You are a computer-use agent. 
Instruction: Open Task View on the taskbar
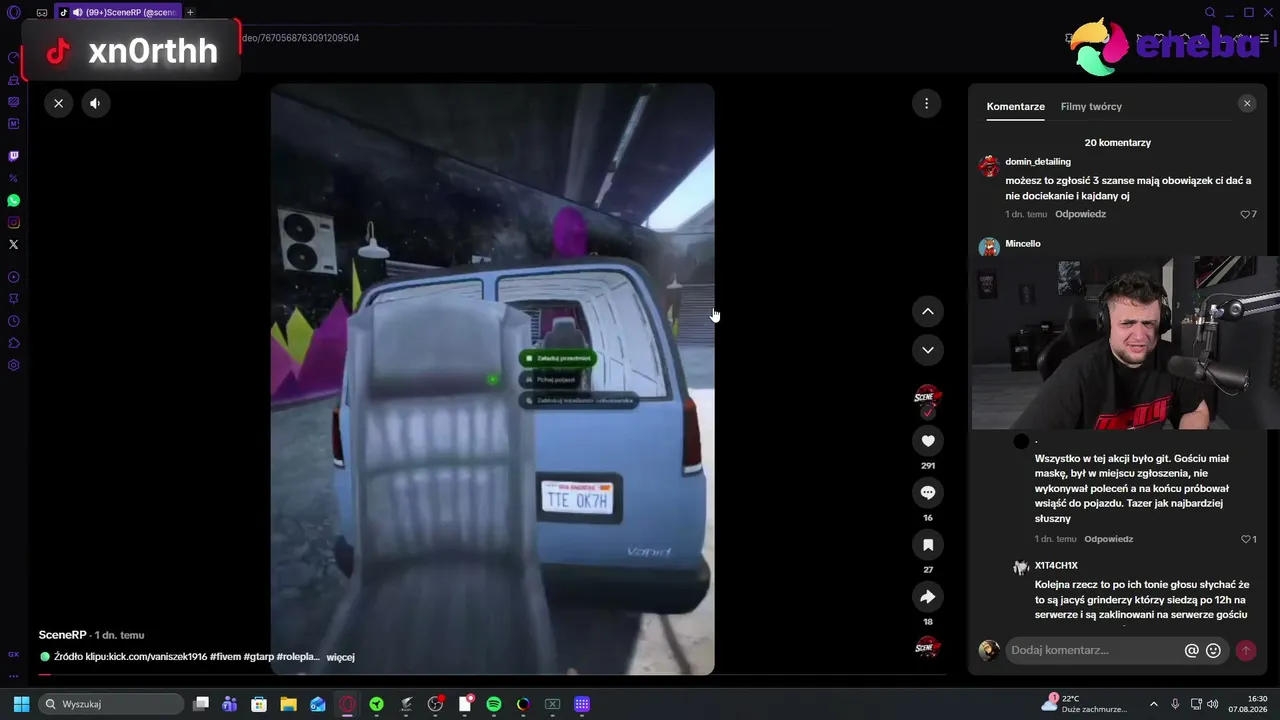click(200, 704)
